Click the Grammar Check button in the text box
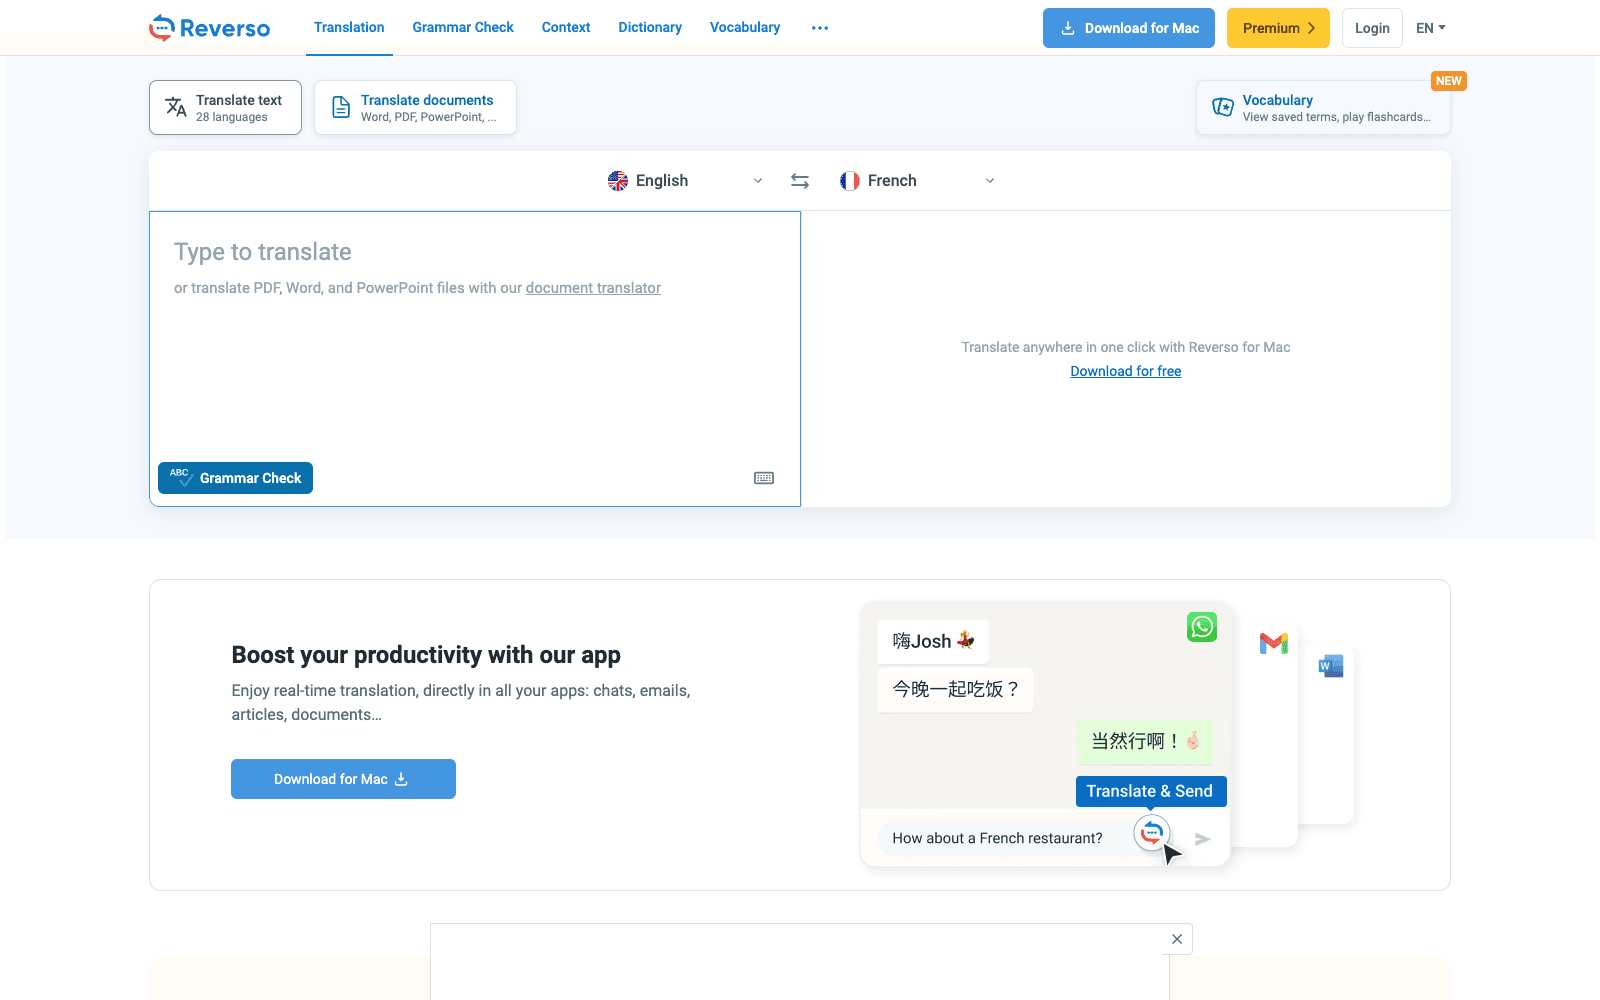 click(235, 478)
